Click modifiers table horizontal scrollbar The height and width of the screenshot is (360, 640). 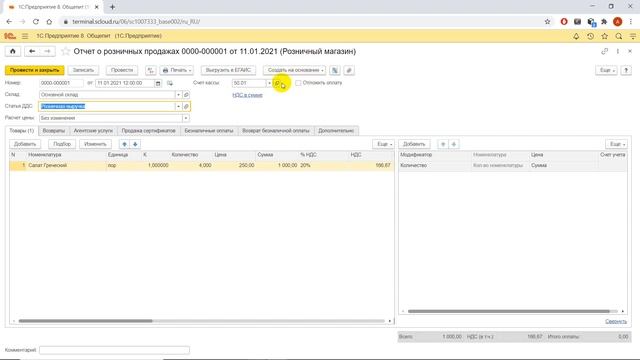click(509, 311)
